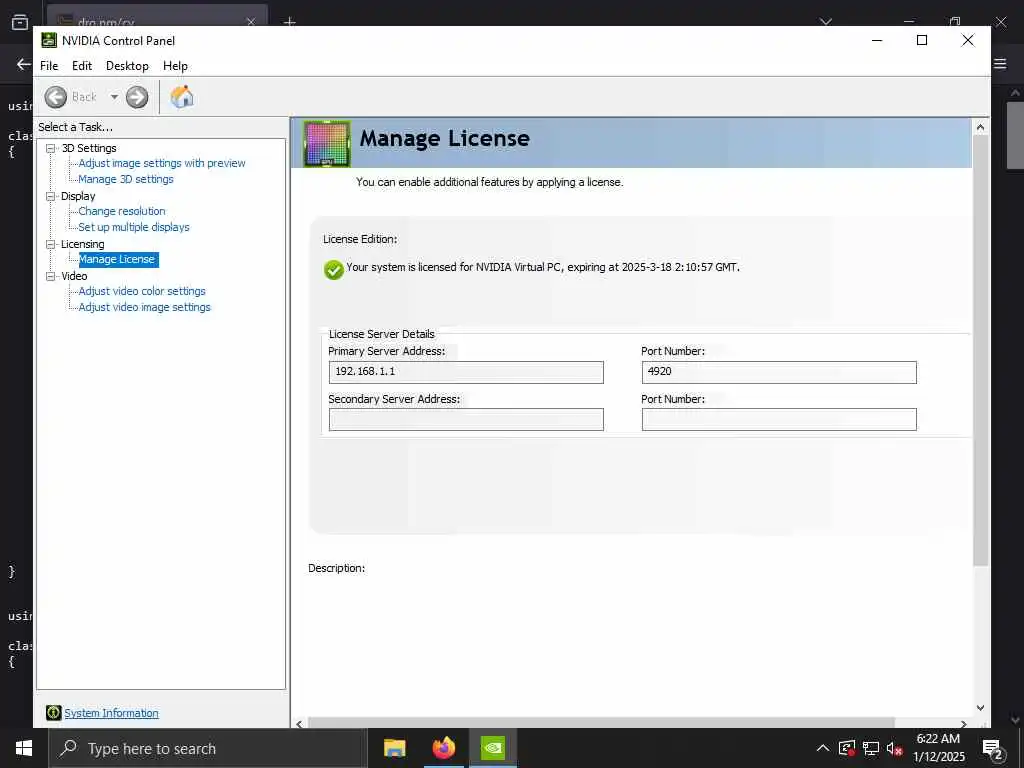Open the System Information link

tap(112, 713)
